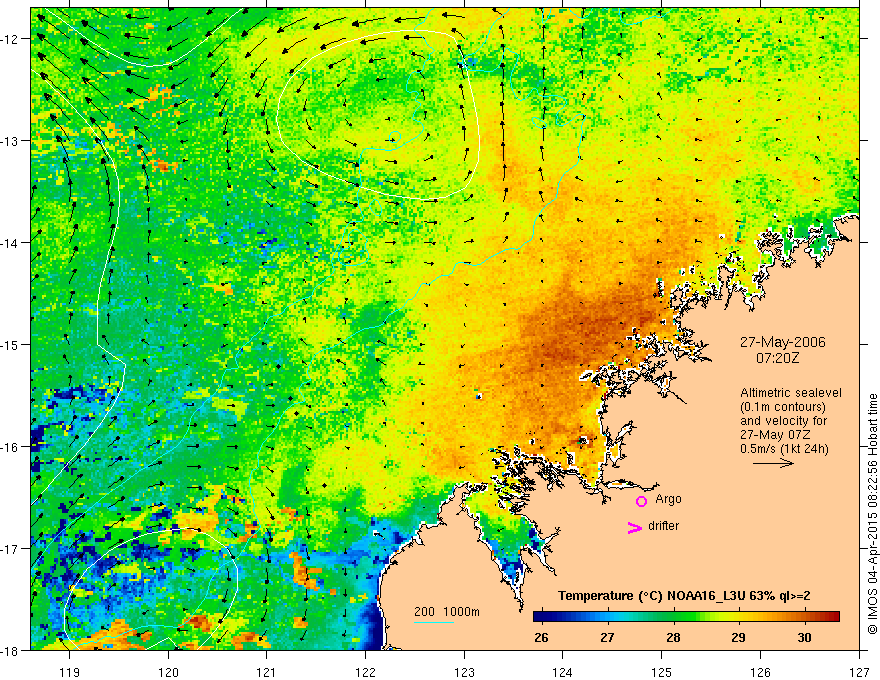Click the 26 label on temperature scale
880x680 pixels.
click(x=541, y=638)
